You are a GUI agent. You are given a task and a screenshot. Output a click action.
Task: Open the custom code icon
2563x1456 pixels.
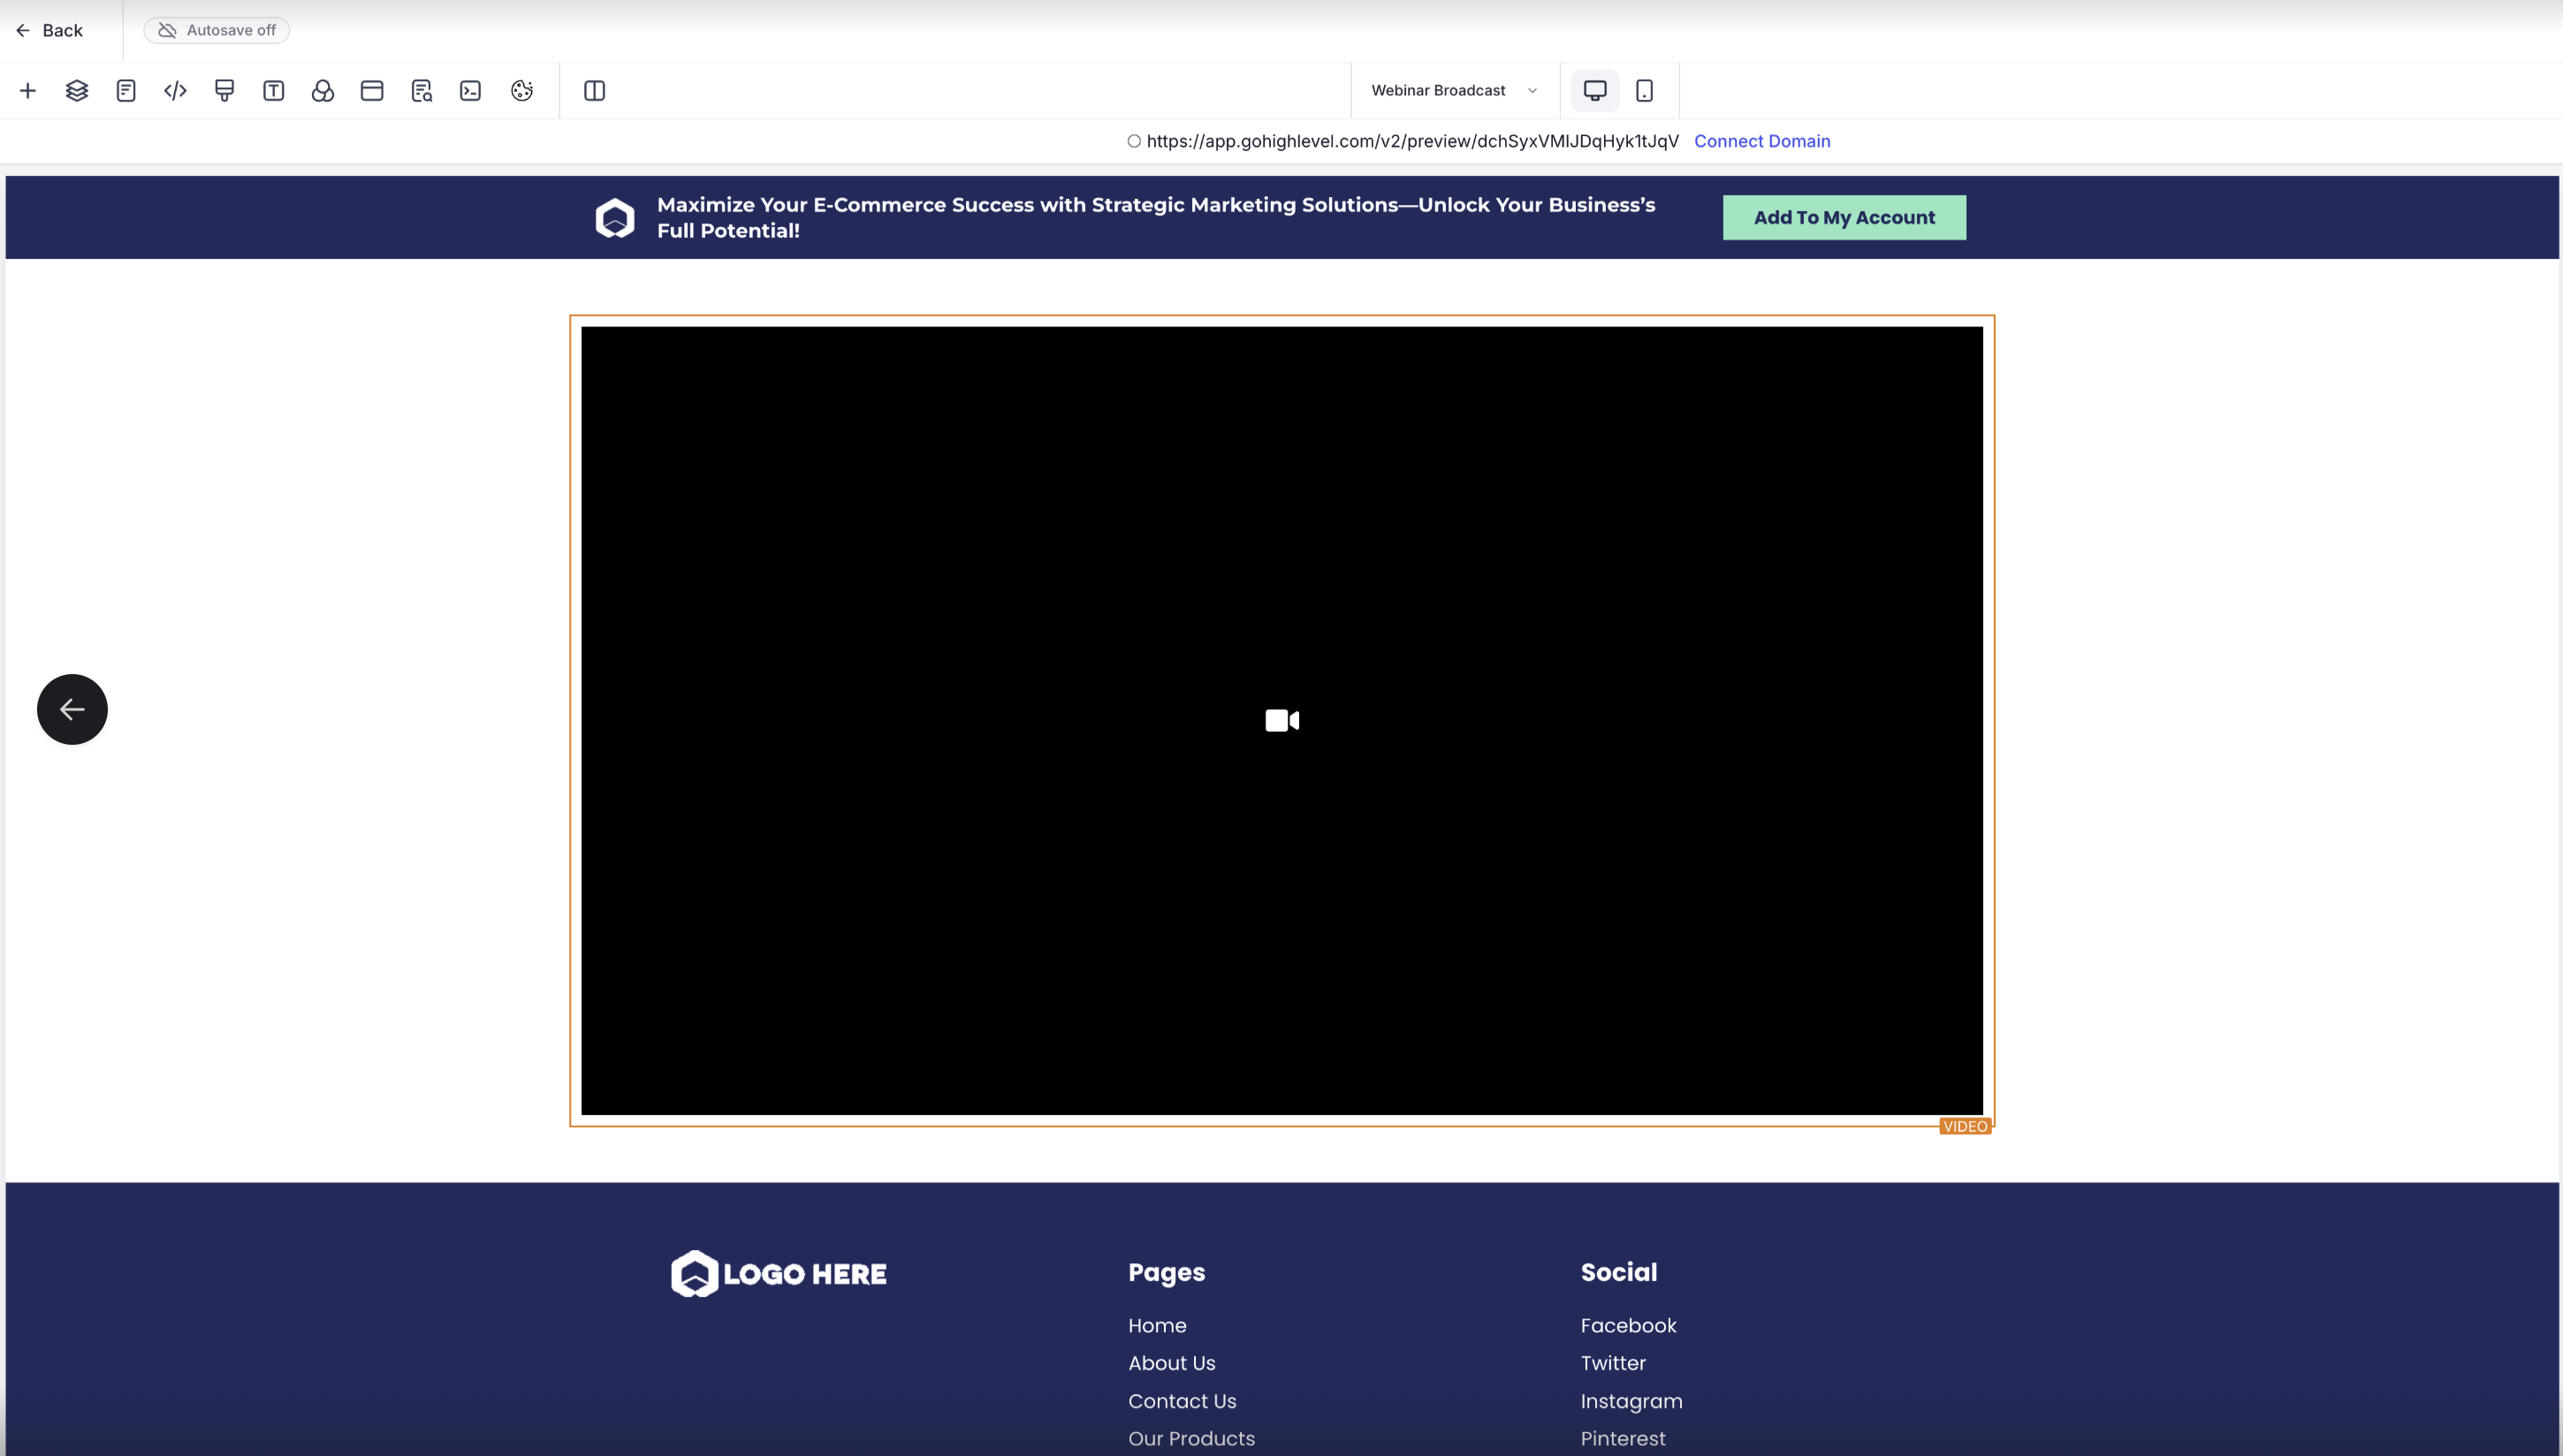175,91
